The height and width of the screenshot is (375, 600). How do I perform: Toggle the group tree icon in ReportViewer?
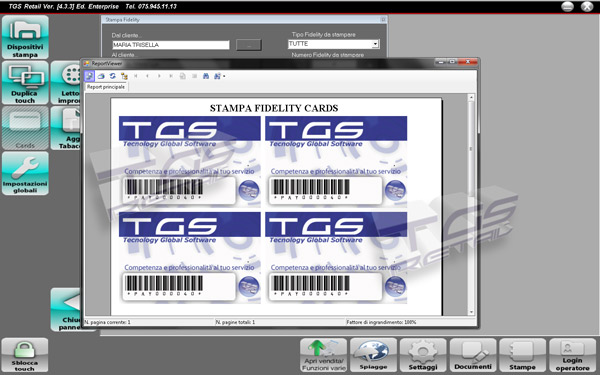(124, 76)
